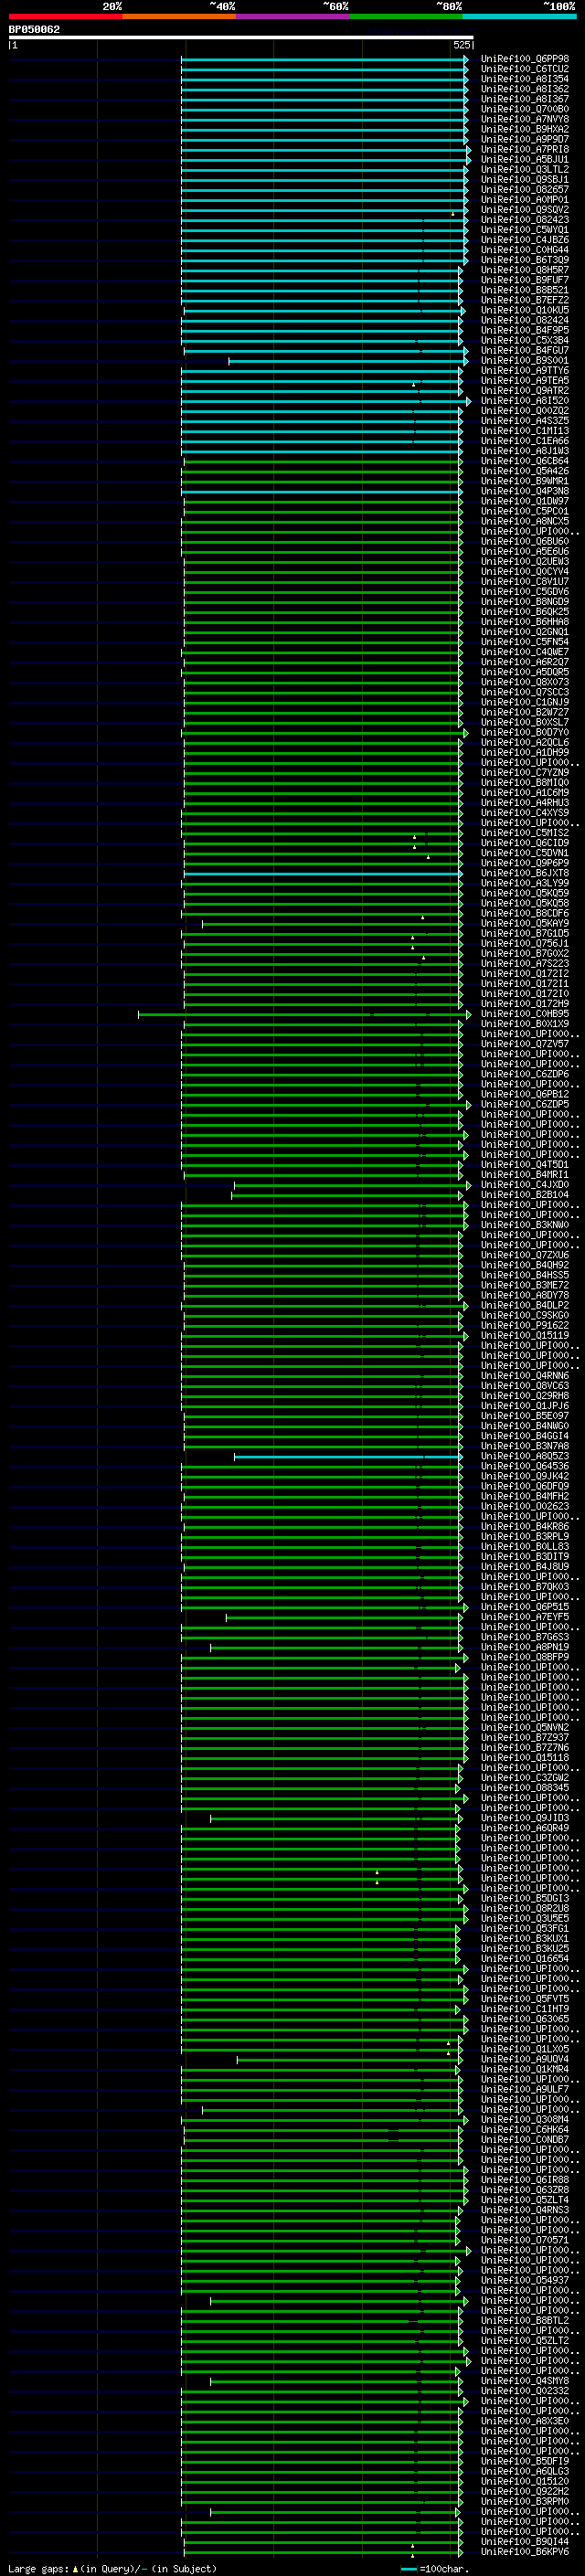Click the cyan ~100% identity legend segment

[x=519, y=17]
